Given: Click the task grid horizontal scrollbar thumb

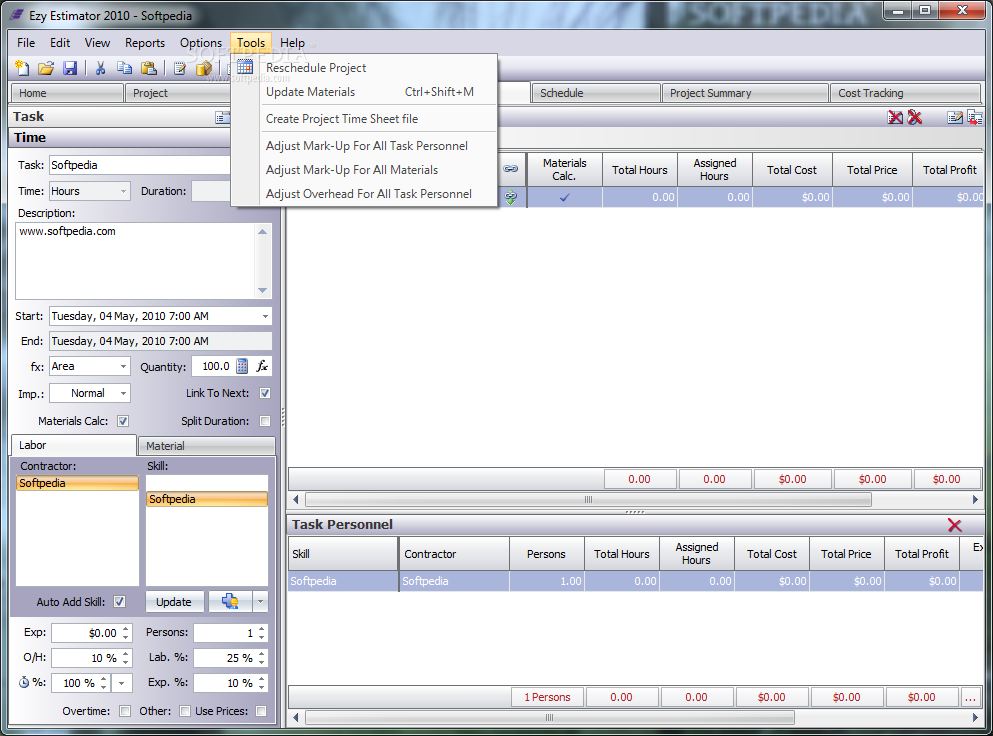Looking at the screenshot, I should coord(588,500).
